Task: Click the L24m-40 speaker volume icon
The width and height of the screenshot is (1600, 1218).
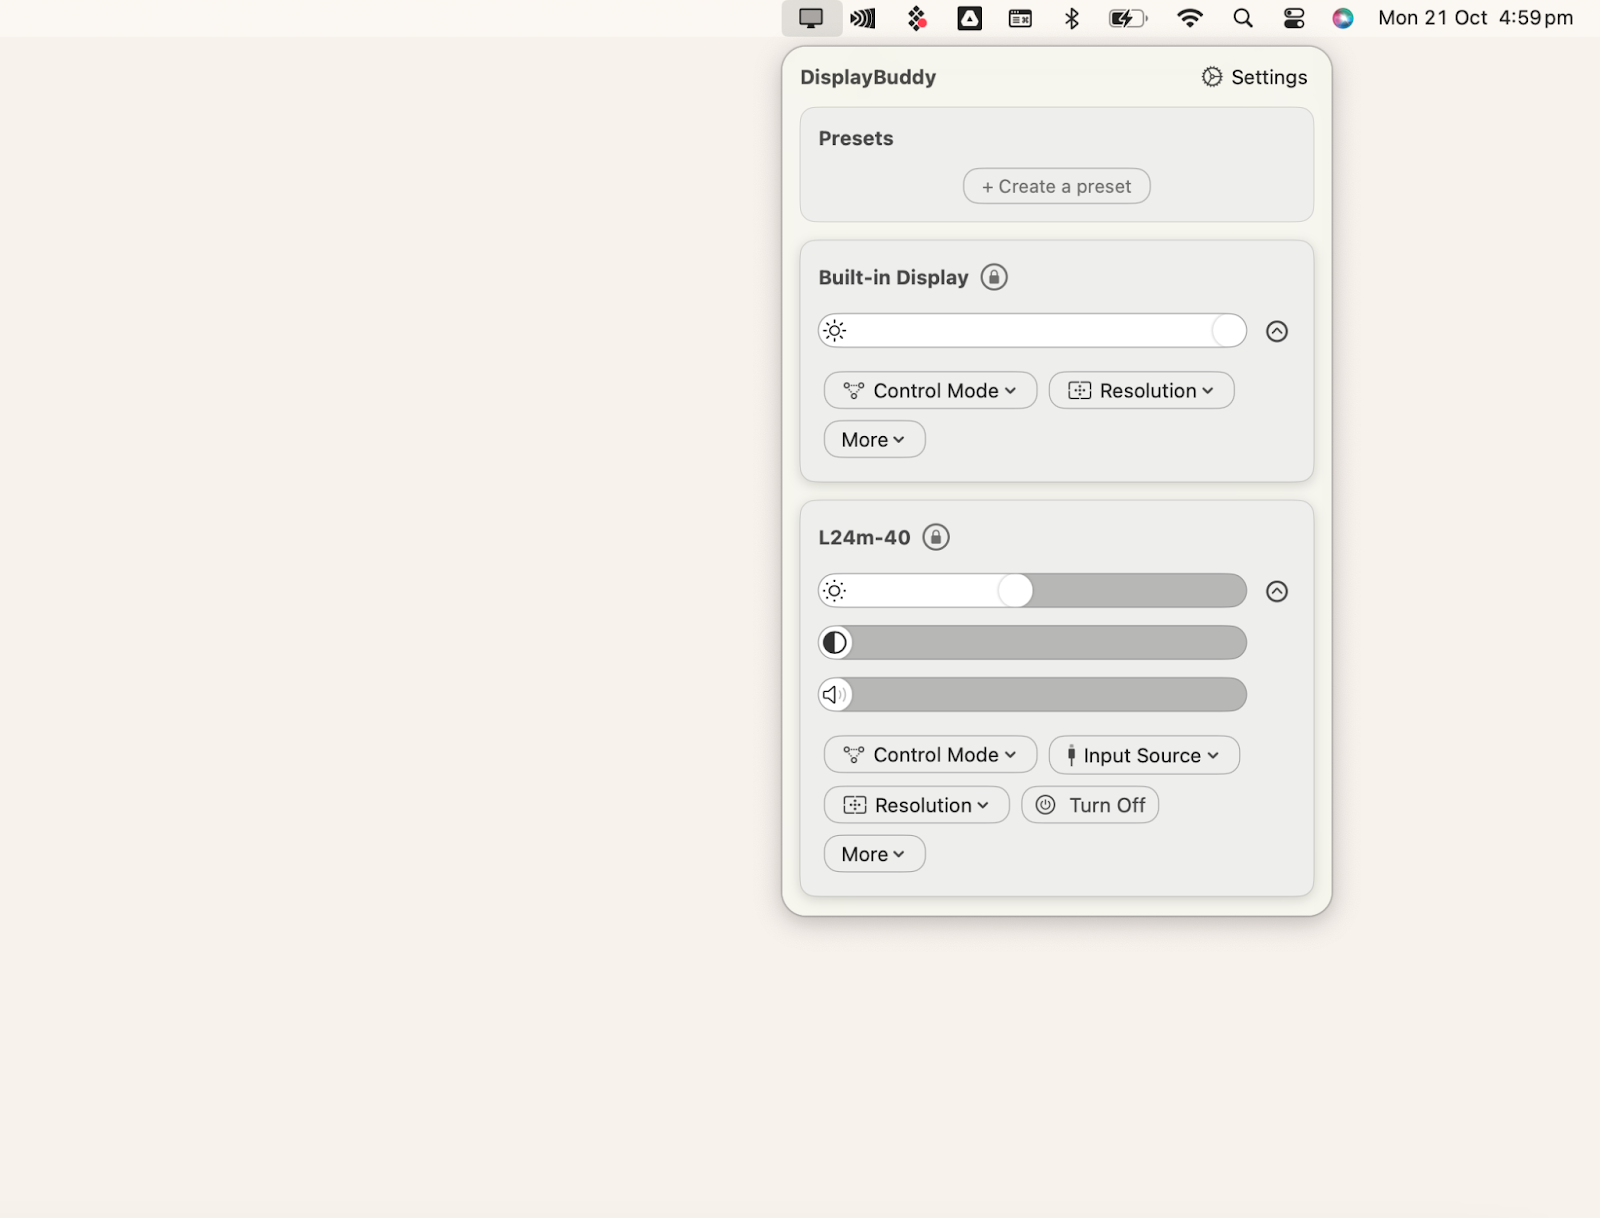Action: tap(835, 694)
